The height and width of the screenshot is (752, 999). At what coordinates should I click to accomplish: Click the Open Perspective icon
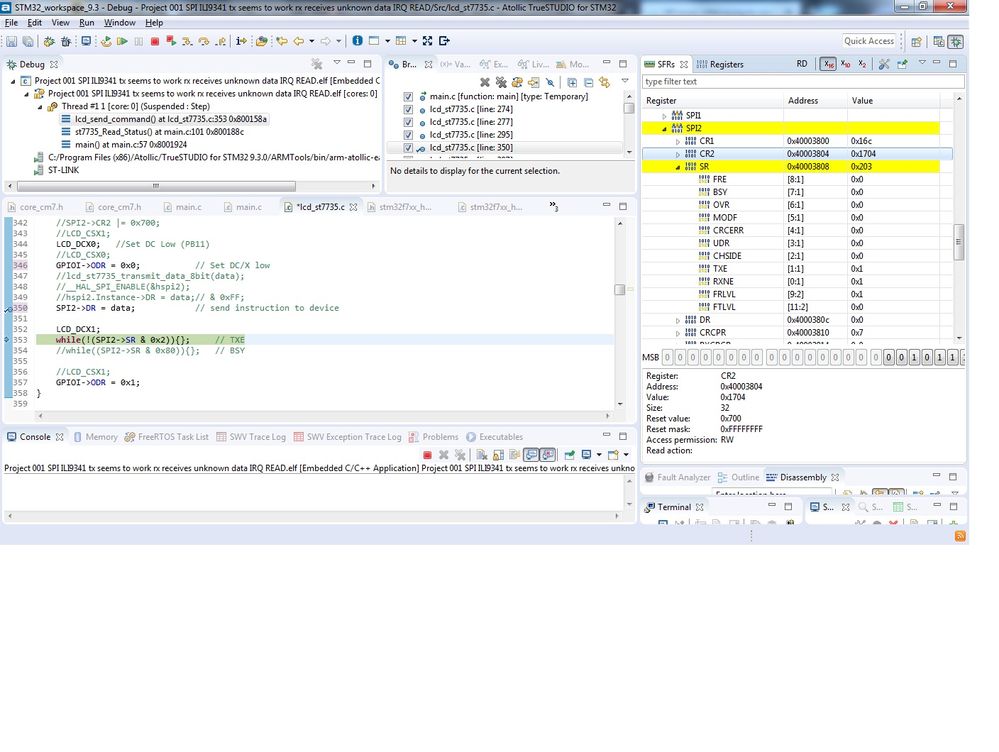pos(916,41)
